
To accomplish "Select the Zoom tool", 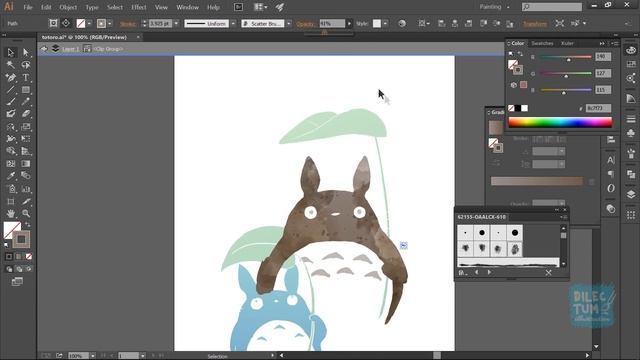I will point(26,213).
